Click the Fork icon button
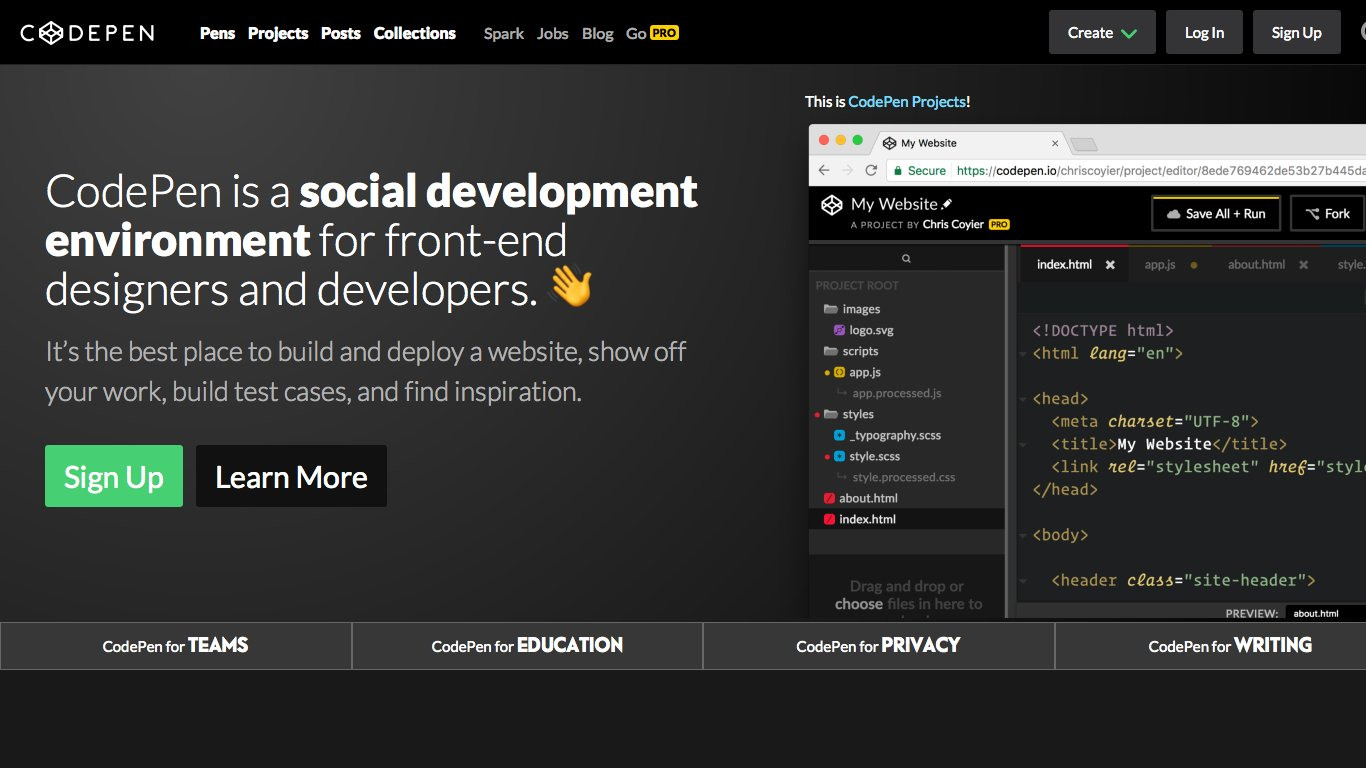This screenshot has width=1366, height=768. coord(1313,213)
